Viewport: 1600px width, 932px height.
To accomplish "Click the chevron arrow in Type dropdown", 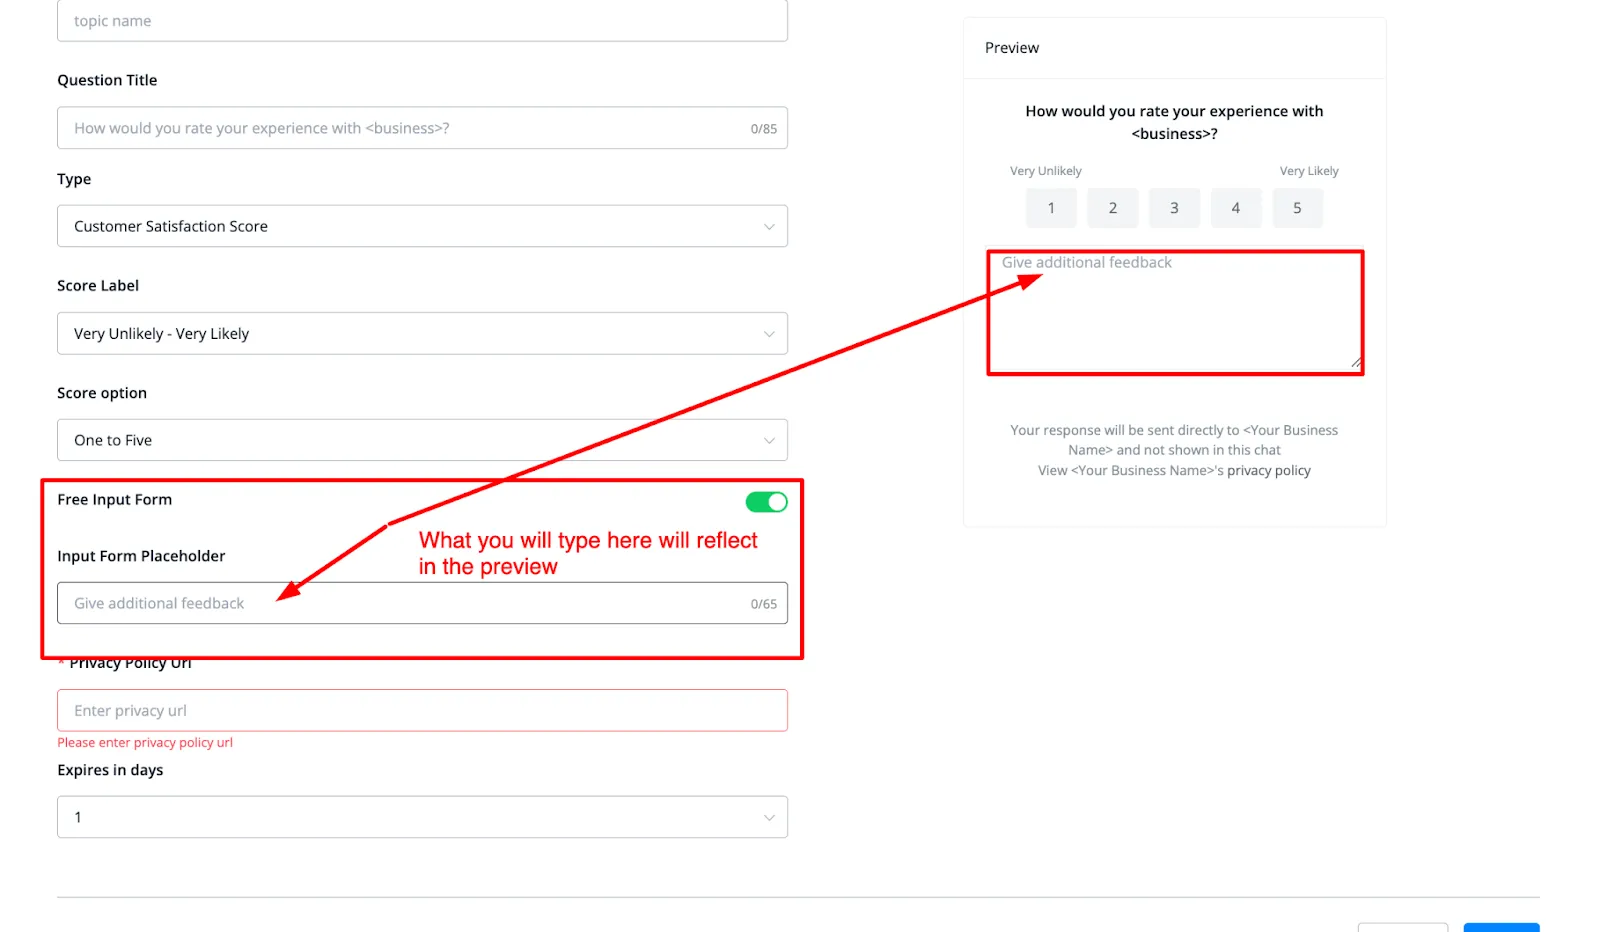I will click(x=769, y=227).
